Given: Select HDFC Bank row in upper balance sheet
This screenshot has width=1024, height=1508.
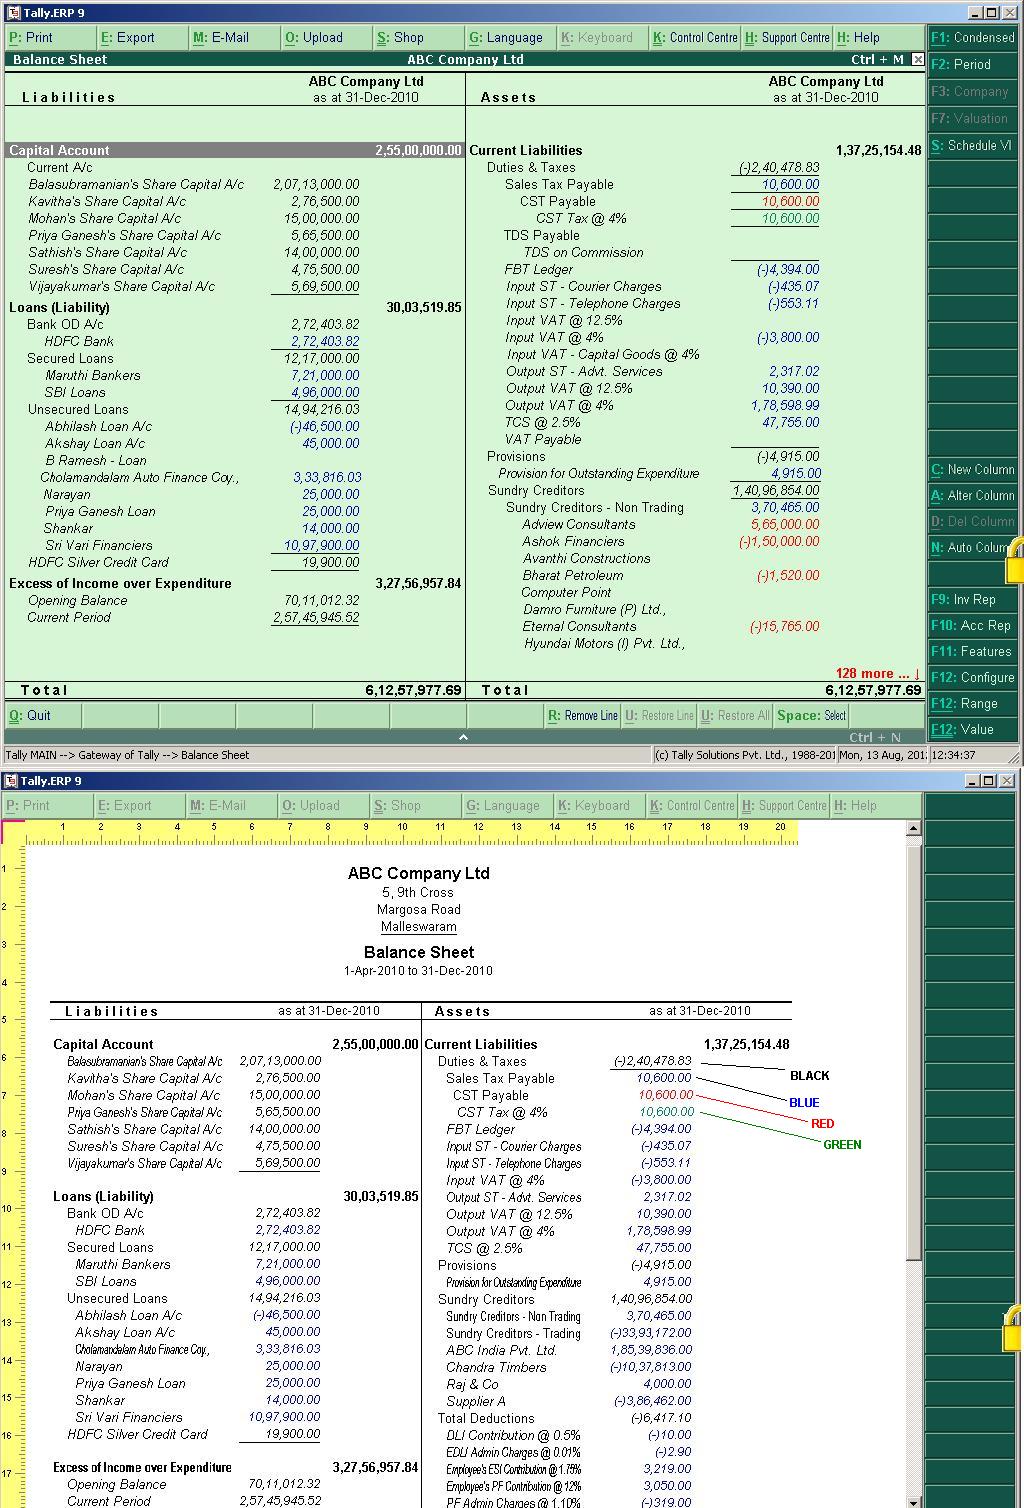Looking at the screenshot, I should tap(79, 341).
